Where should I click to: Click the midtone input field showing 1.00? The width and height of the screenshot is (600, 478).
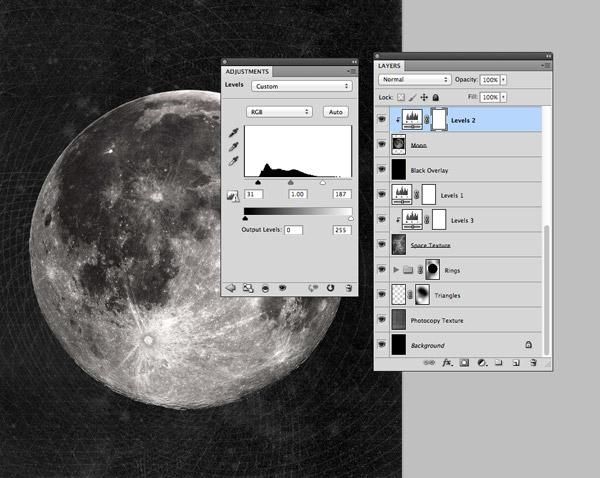click(x=297, y=194)
